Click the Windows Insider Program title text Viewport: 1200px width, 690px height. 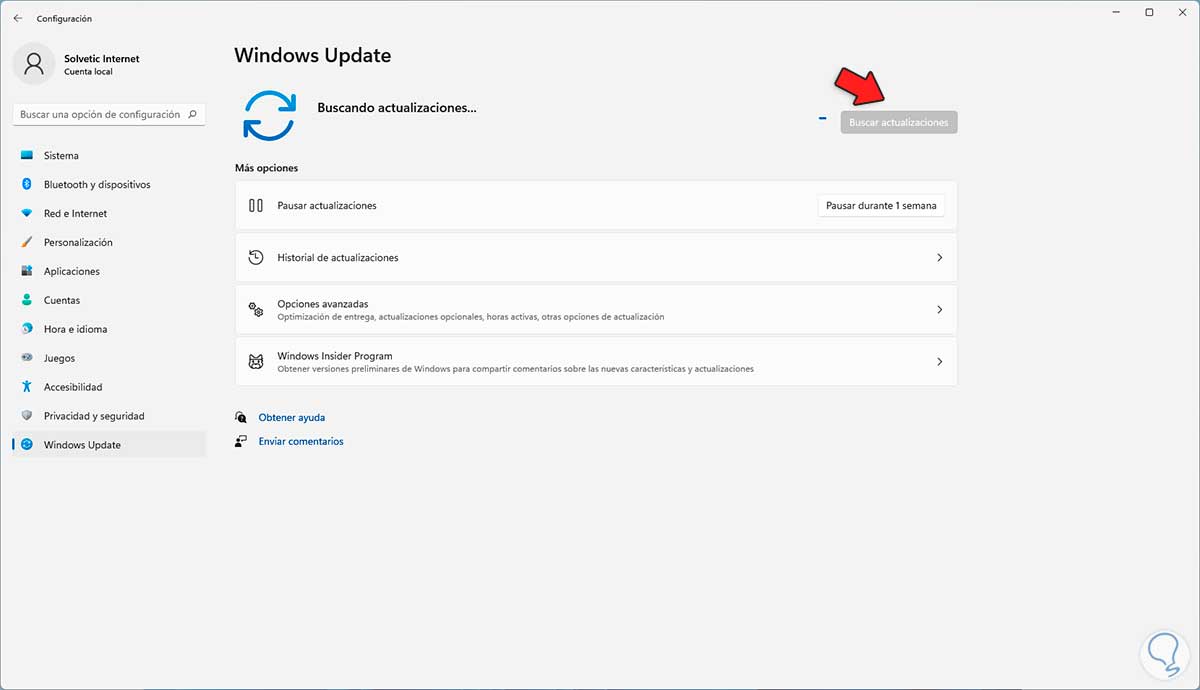click(335, 355)
